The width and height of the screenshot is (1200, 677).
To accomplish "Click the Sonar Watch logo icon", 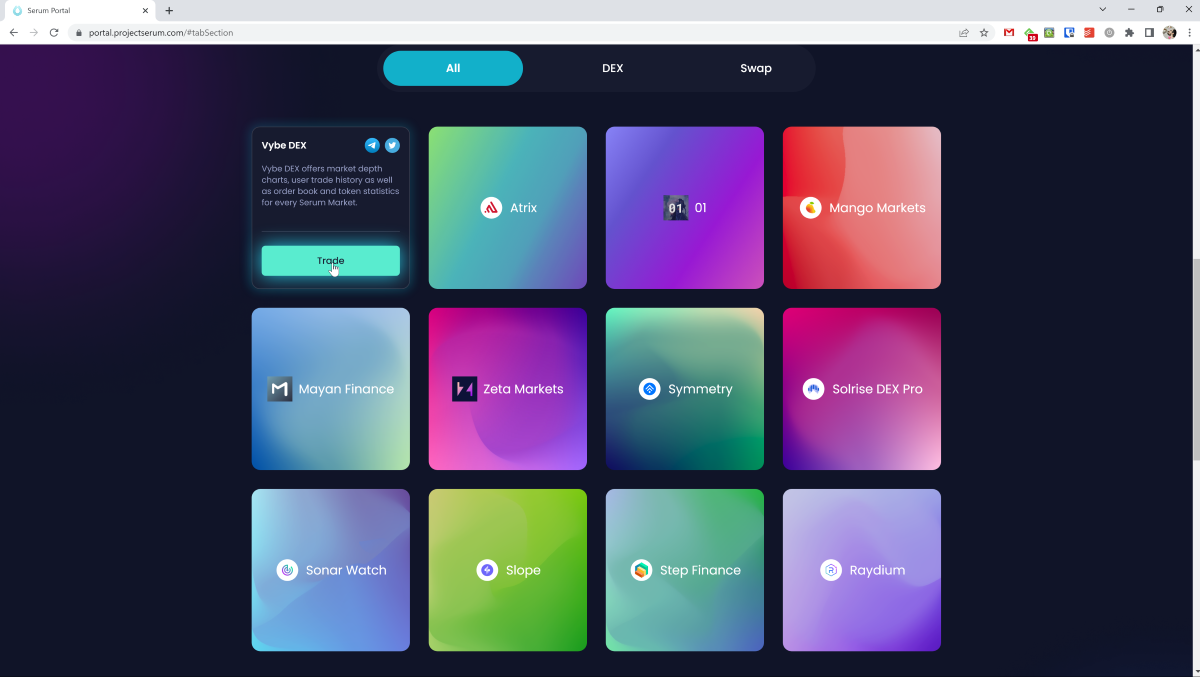I will [x=288, y=570].
